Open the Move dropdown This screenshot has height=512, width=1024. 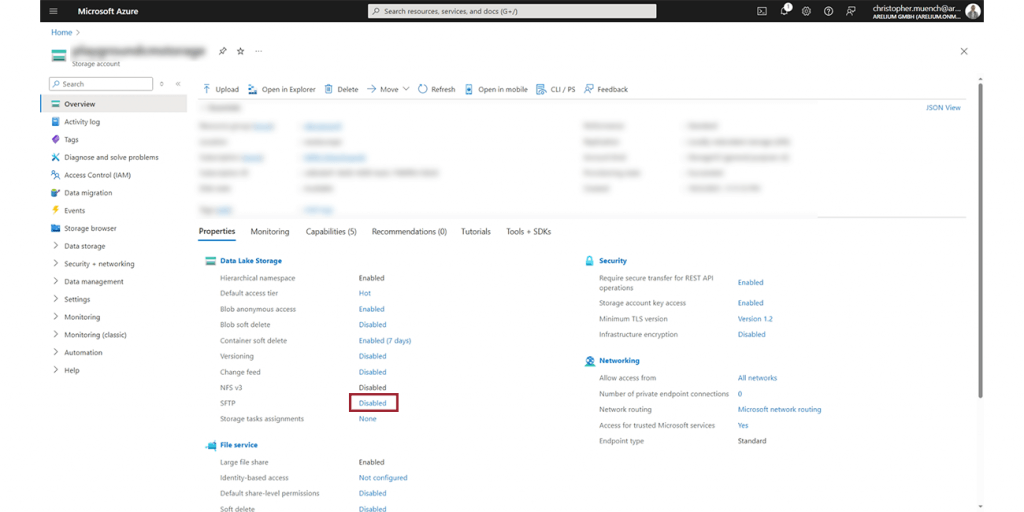click(388, 89)
